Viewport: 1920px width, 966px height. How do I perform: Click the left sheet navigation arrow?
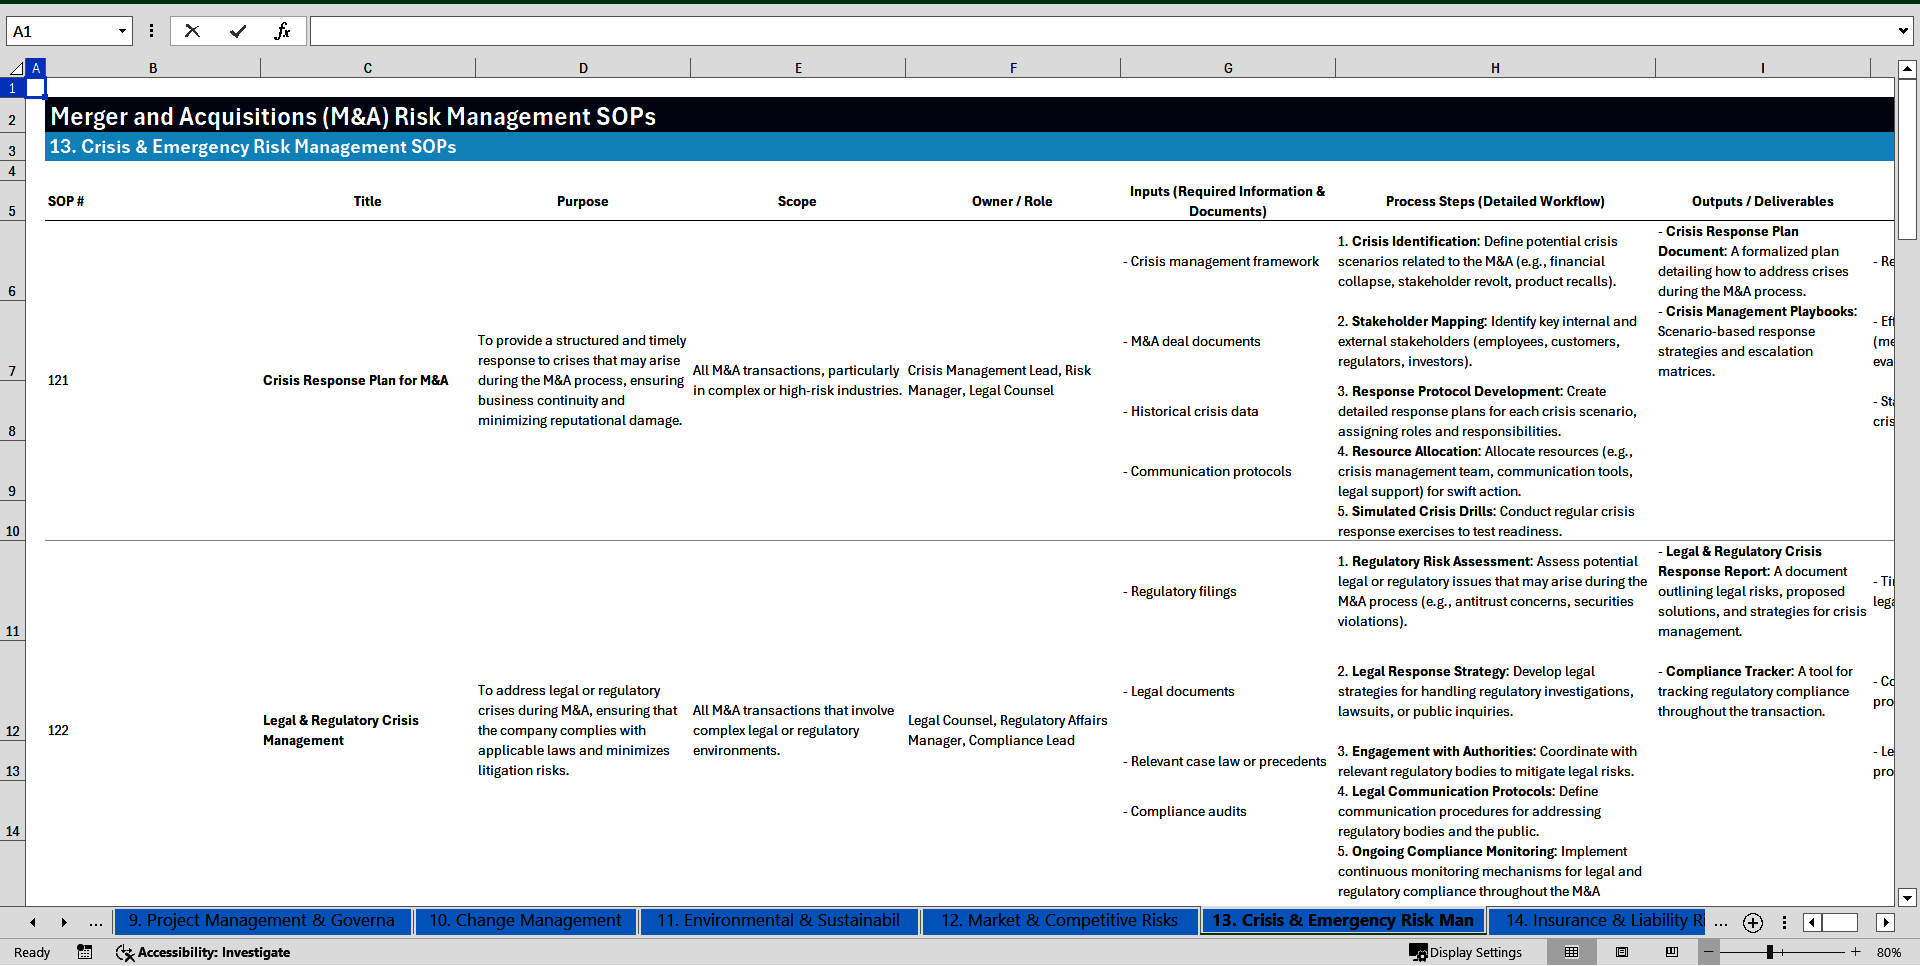32,922
